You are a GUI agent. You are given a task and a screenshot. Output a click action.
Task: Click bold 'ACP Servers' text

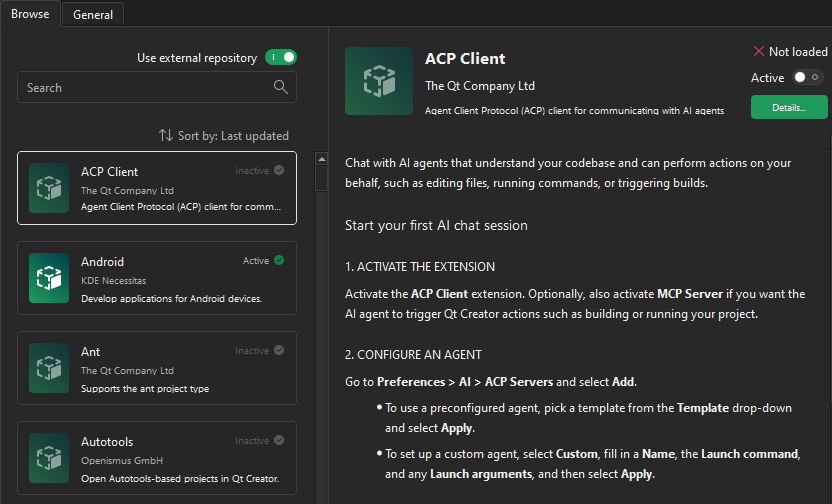(x=519, y=382)
